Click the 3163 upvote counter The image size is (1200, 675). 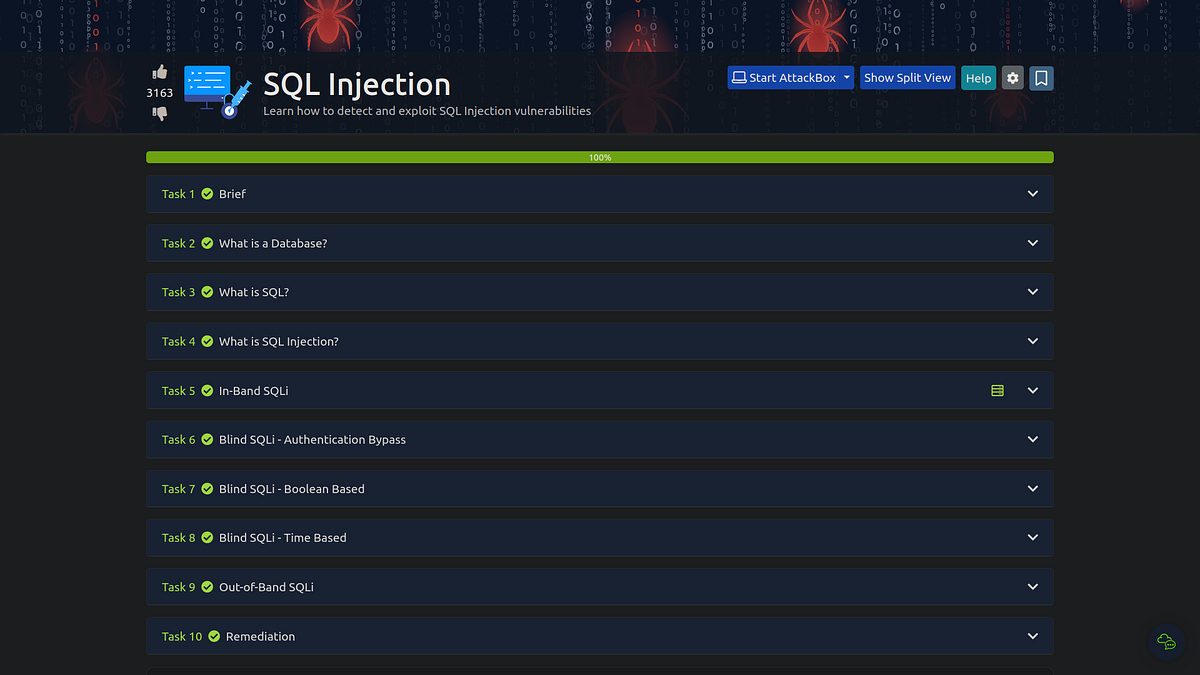click(159, 92)
